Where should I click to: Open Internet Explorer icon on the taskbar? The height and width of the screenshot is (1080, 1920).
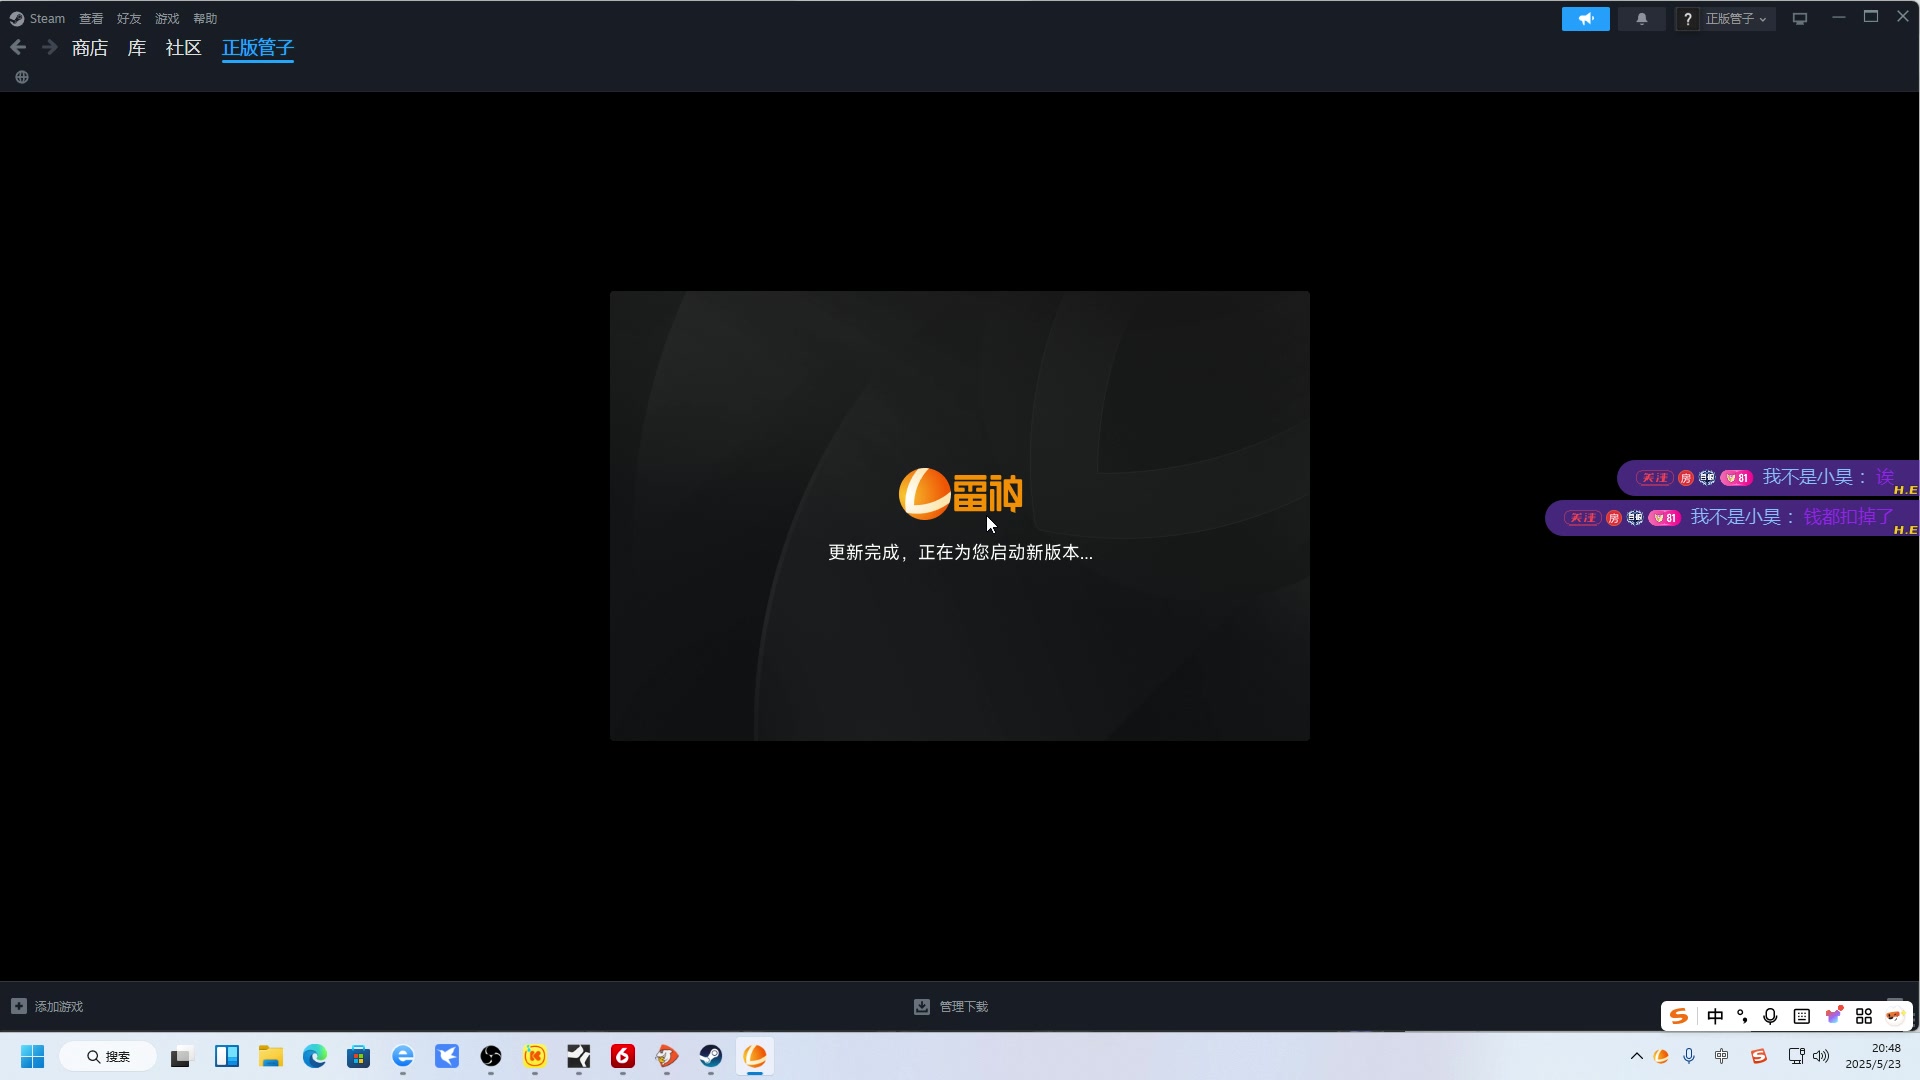(x=403, y=1056)
